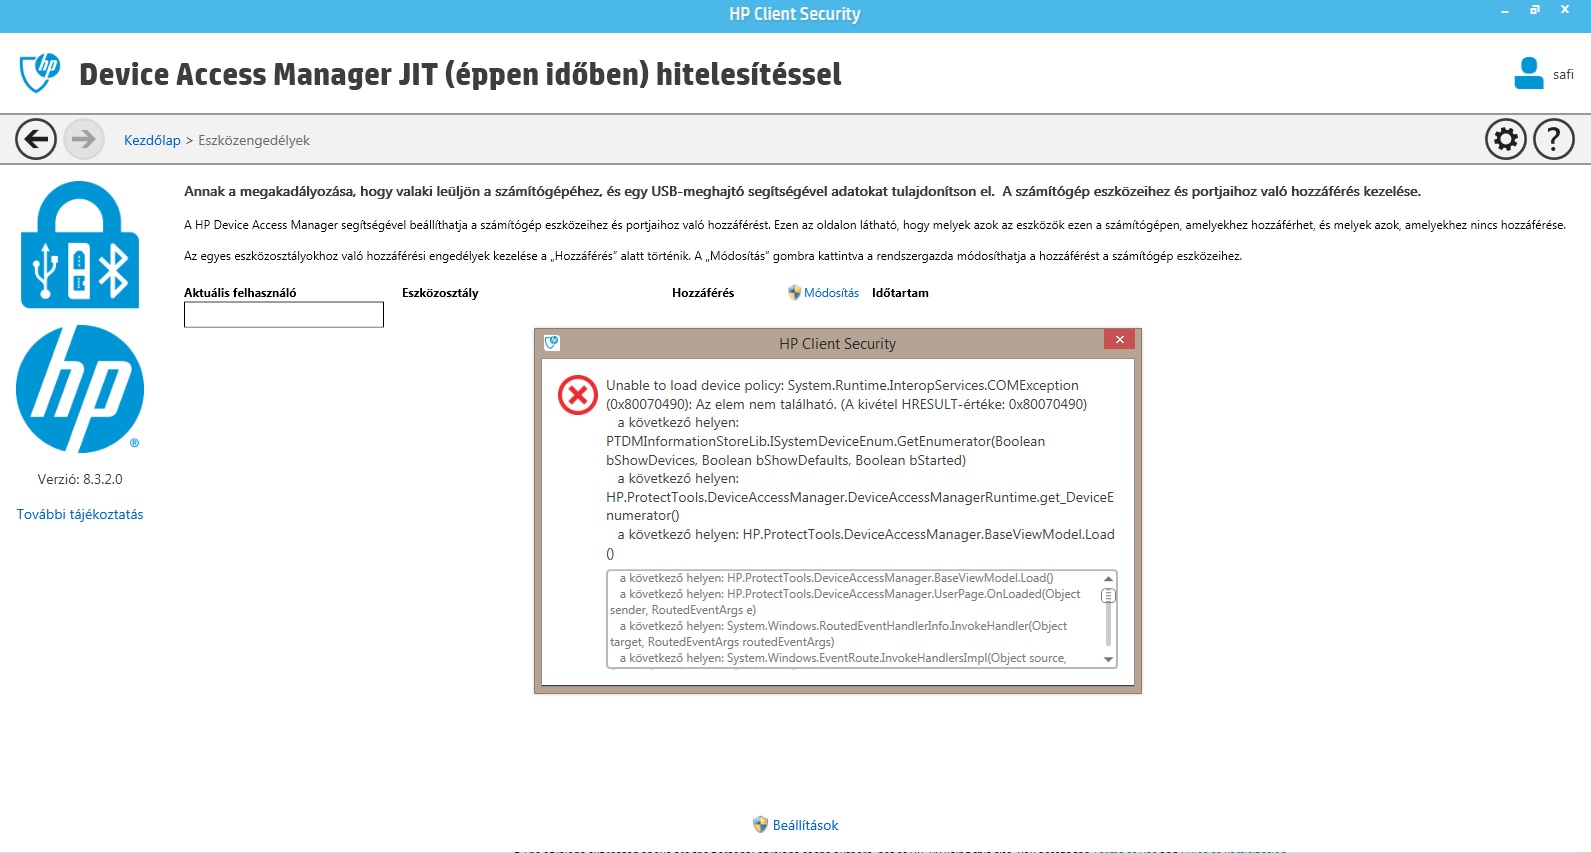Open the További tájékoztatás link

(x=80, y=514)
